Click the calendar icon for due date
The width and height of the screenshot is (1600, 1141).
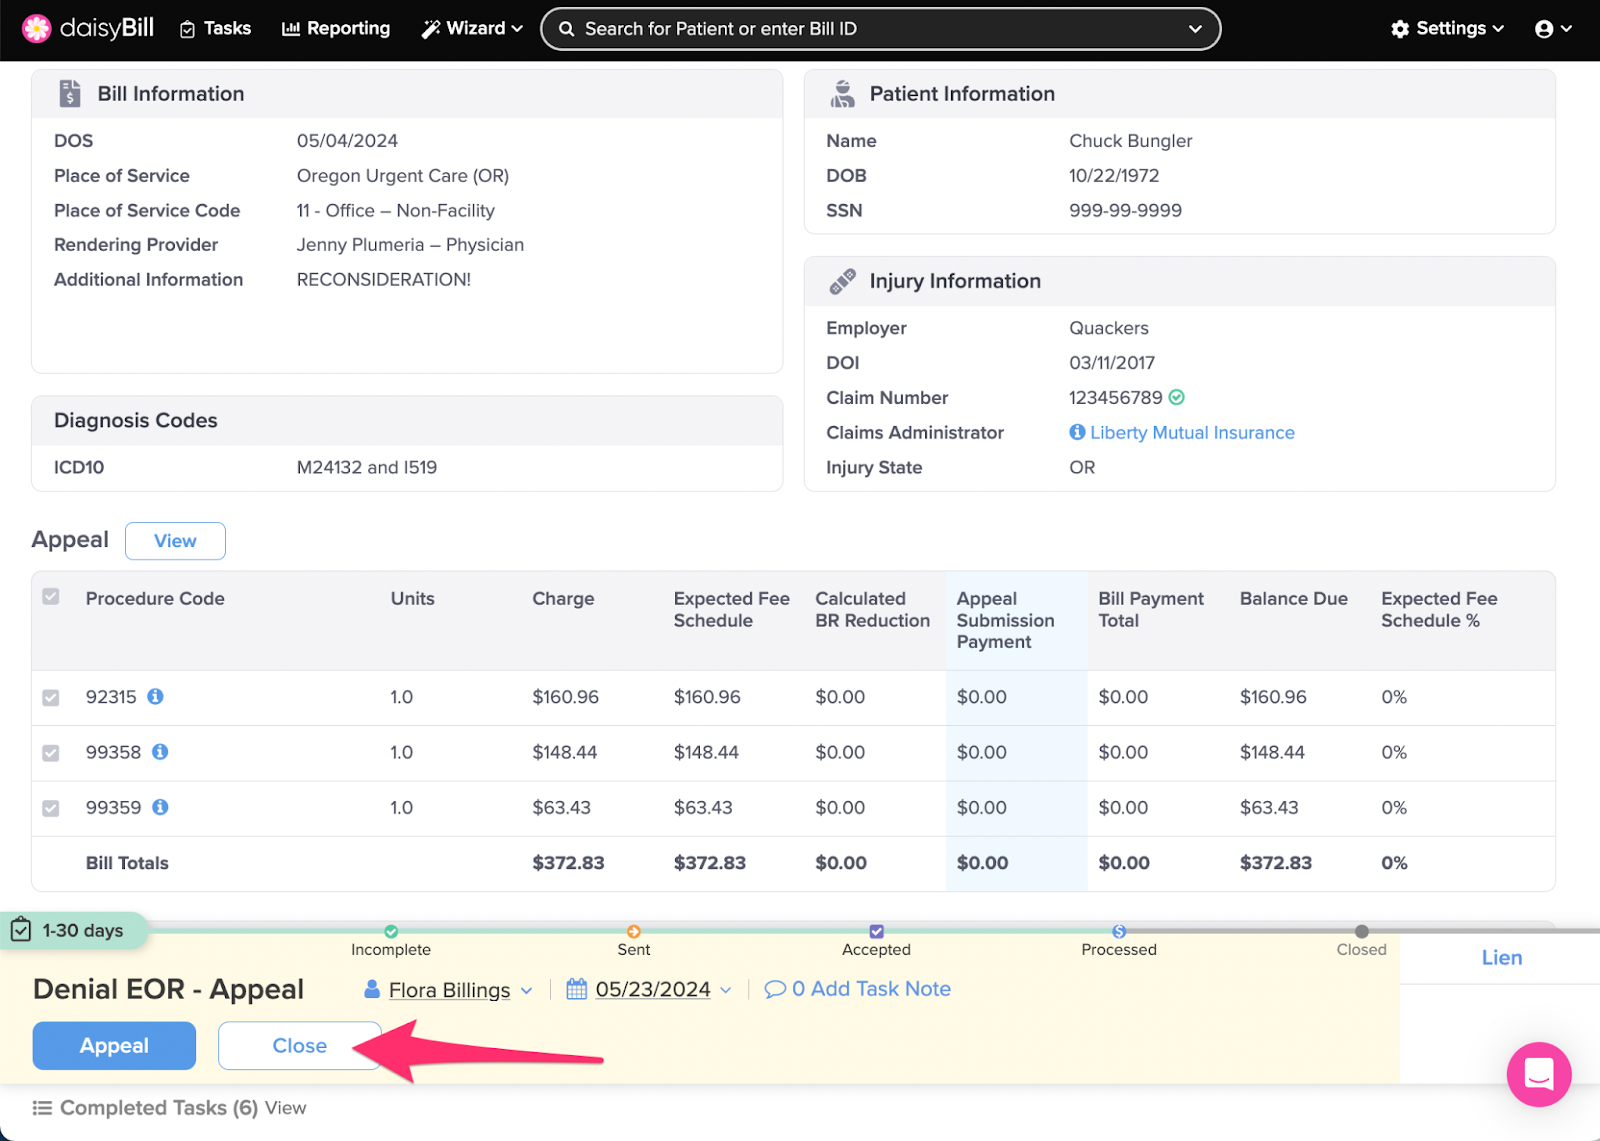577,989
